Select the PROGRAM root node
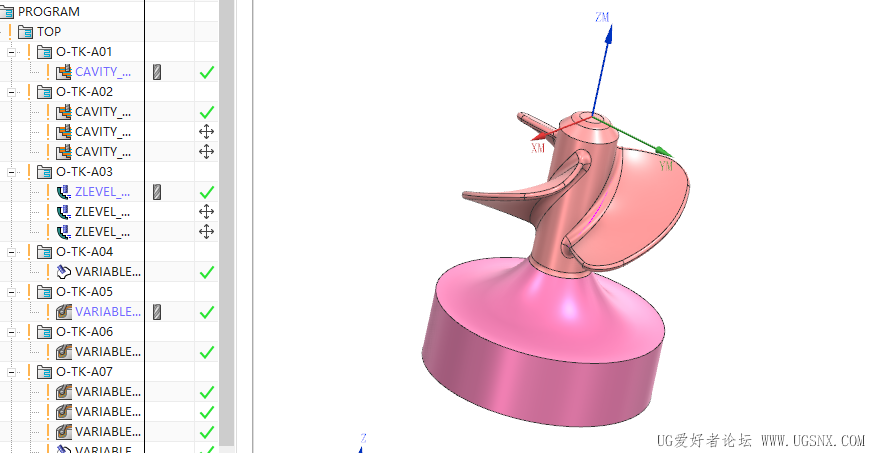 (x=49, y=12)
